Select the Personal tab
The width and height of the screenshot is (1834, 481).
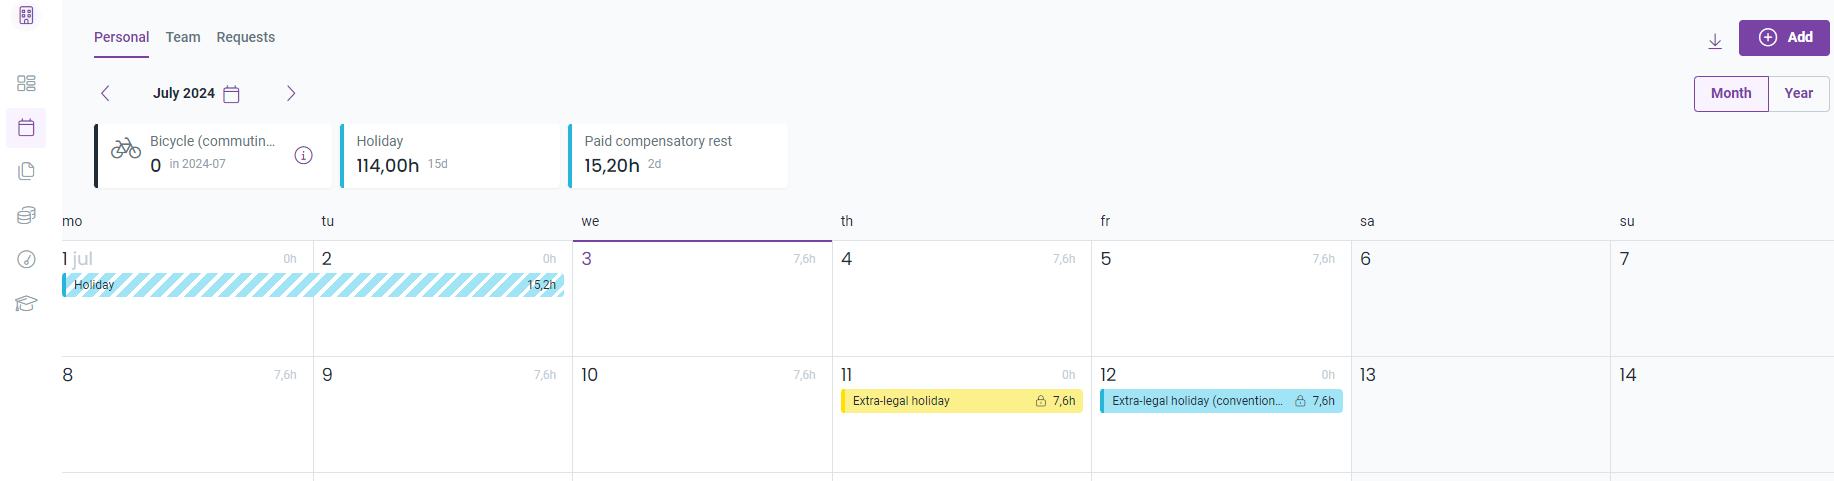point(121,37)
